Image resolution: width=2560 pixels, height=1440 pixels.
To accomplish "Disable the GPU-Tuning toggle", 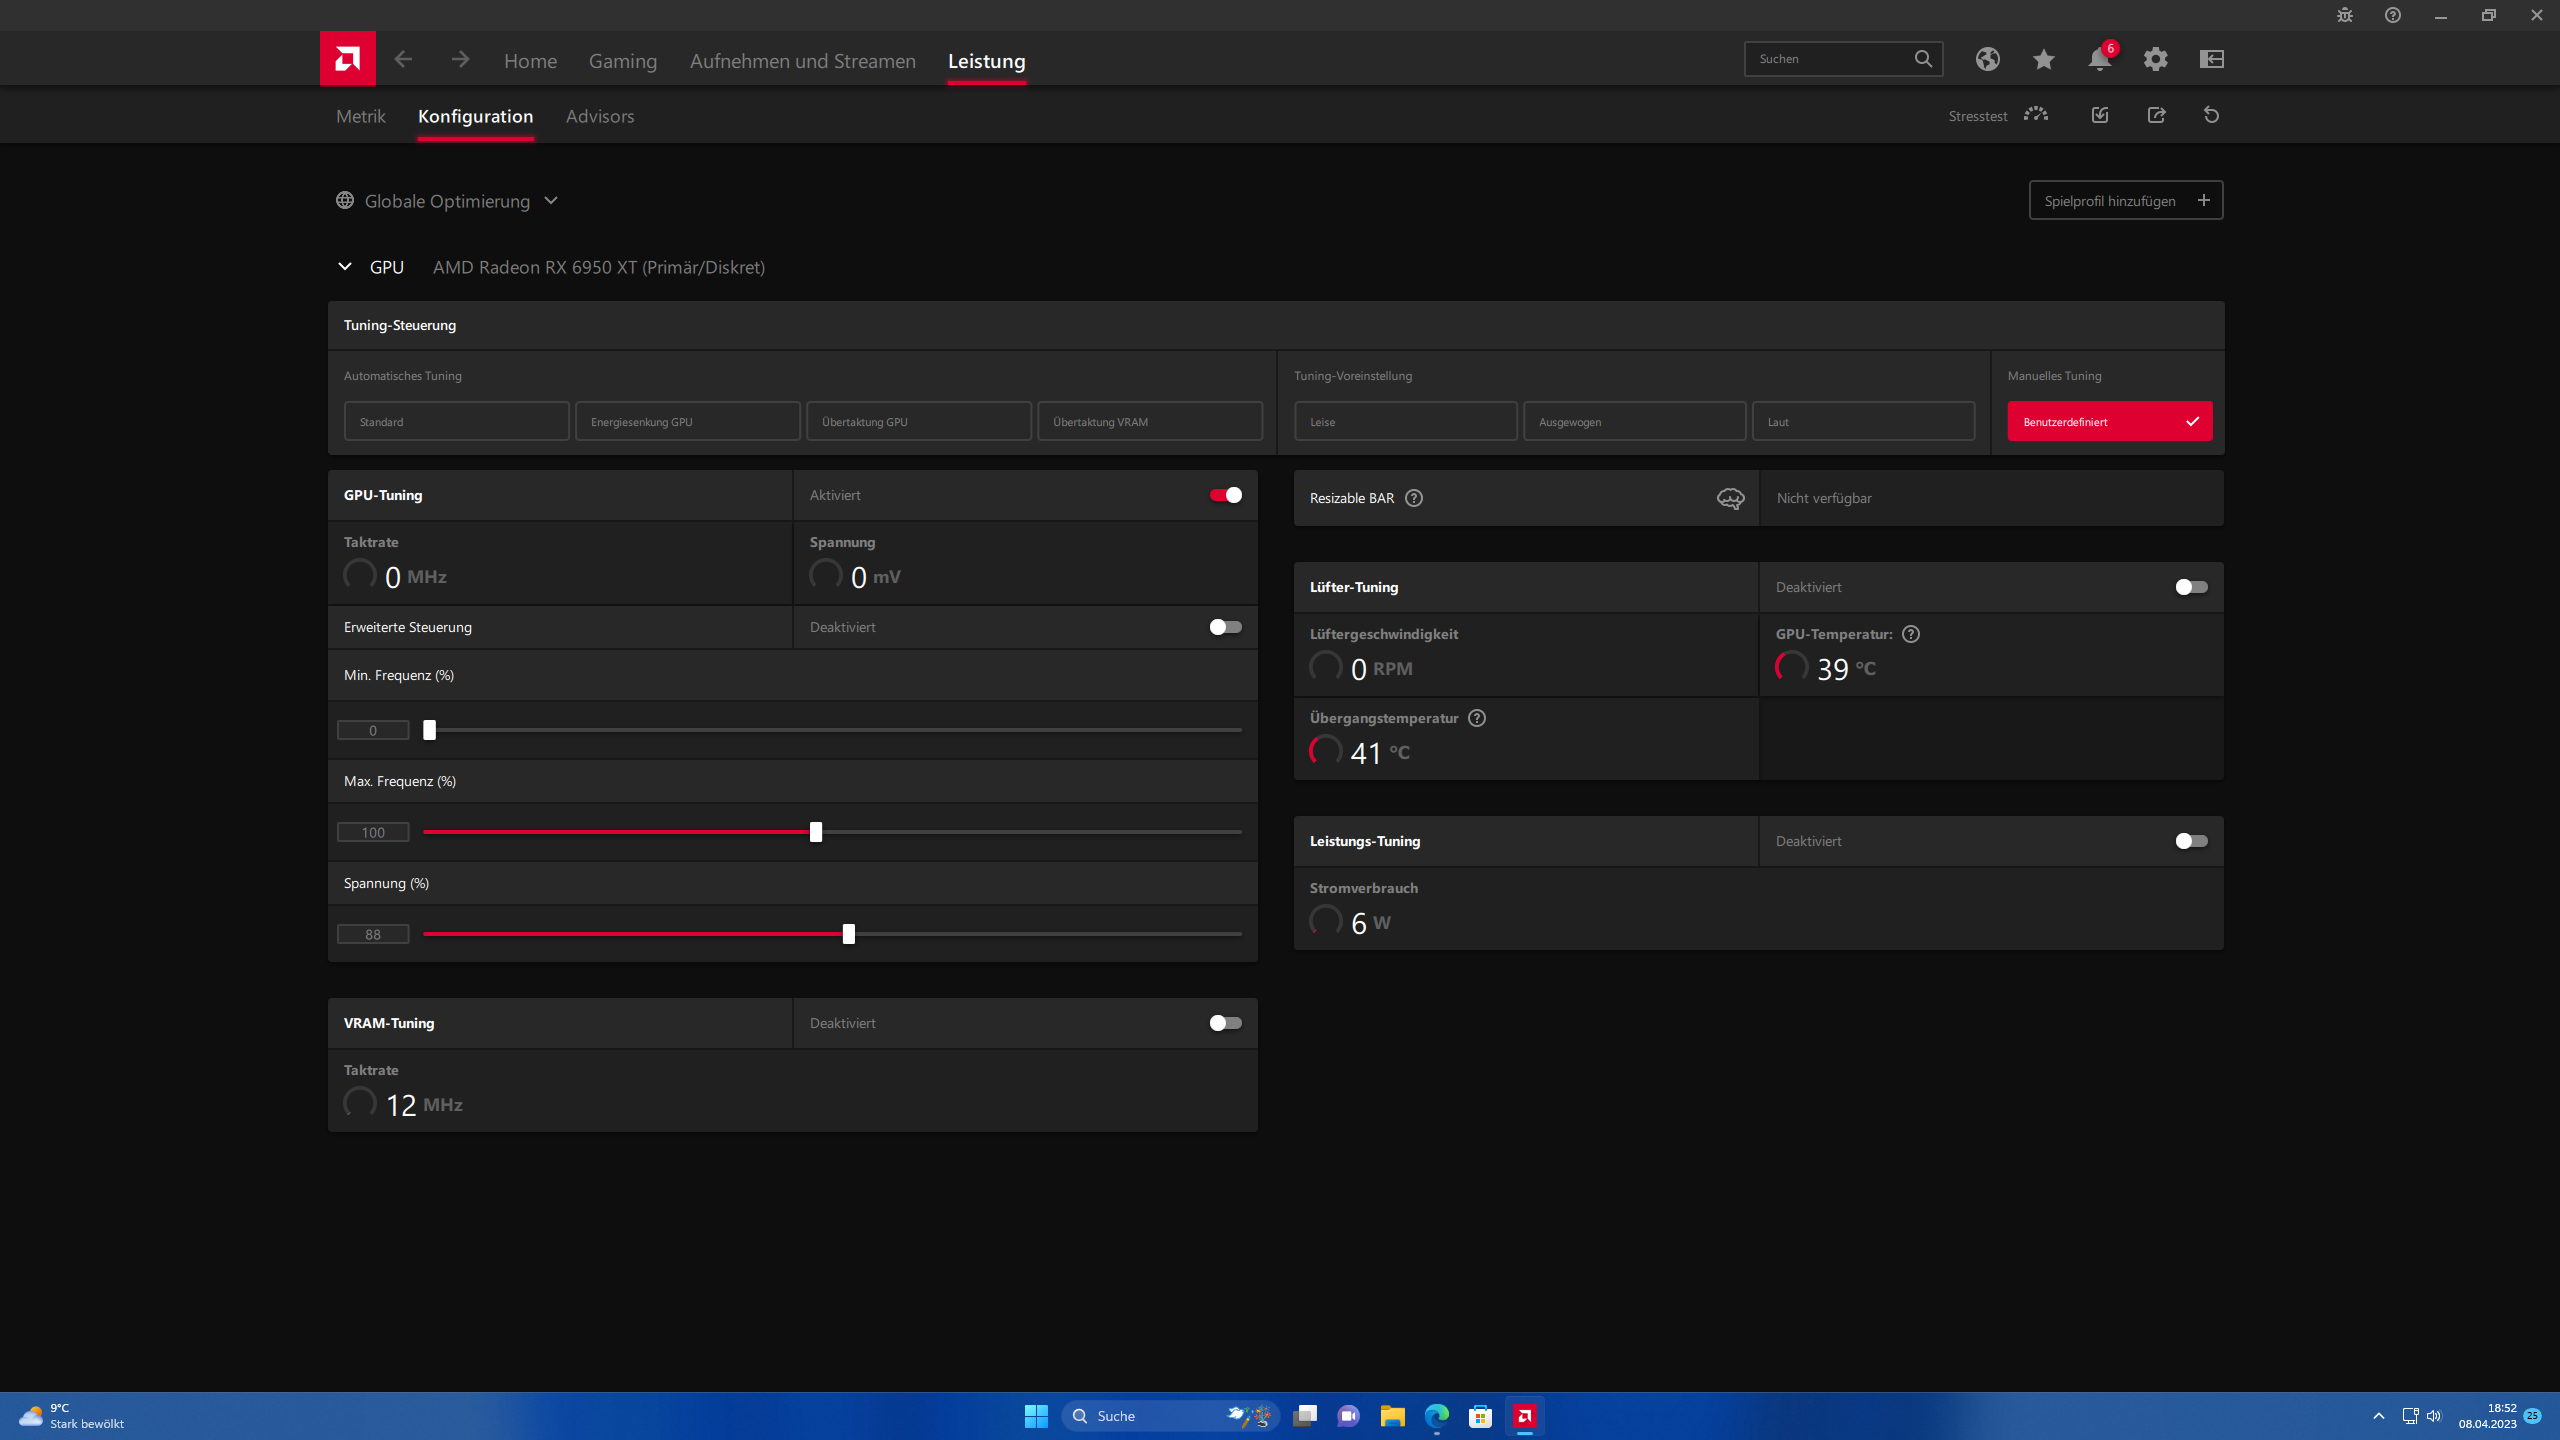I will coord(1225,495).
